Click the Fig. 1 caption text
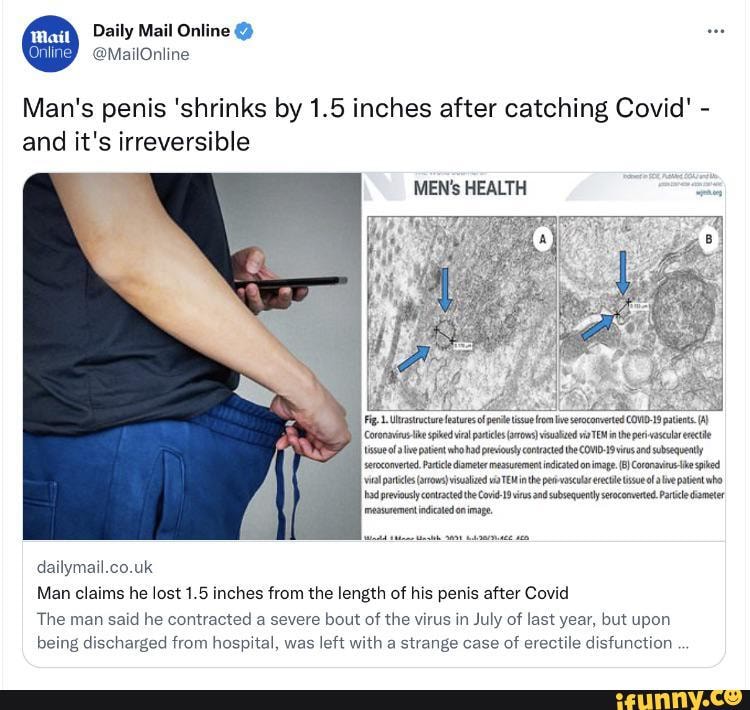This screenshot has width=750, height=710. coord(544,465)
